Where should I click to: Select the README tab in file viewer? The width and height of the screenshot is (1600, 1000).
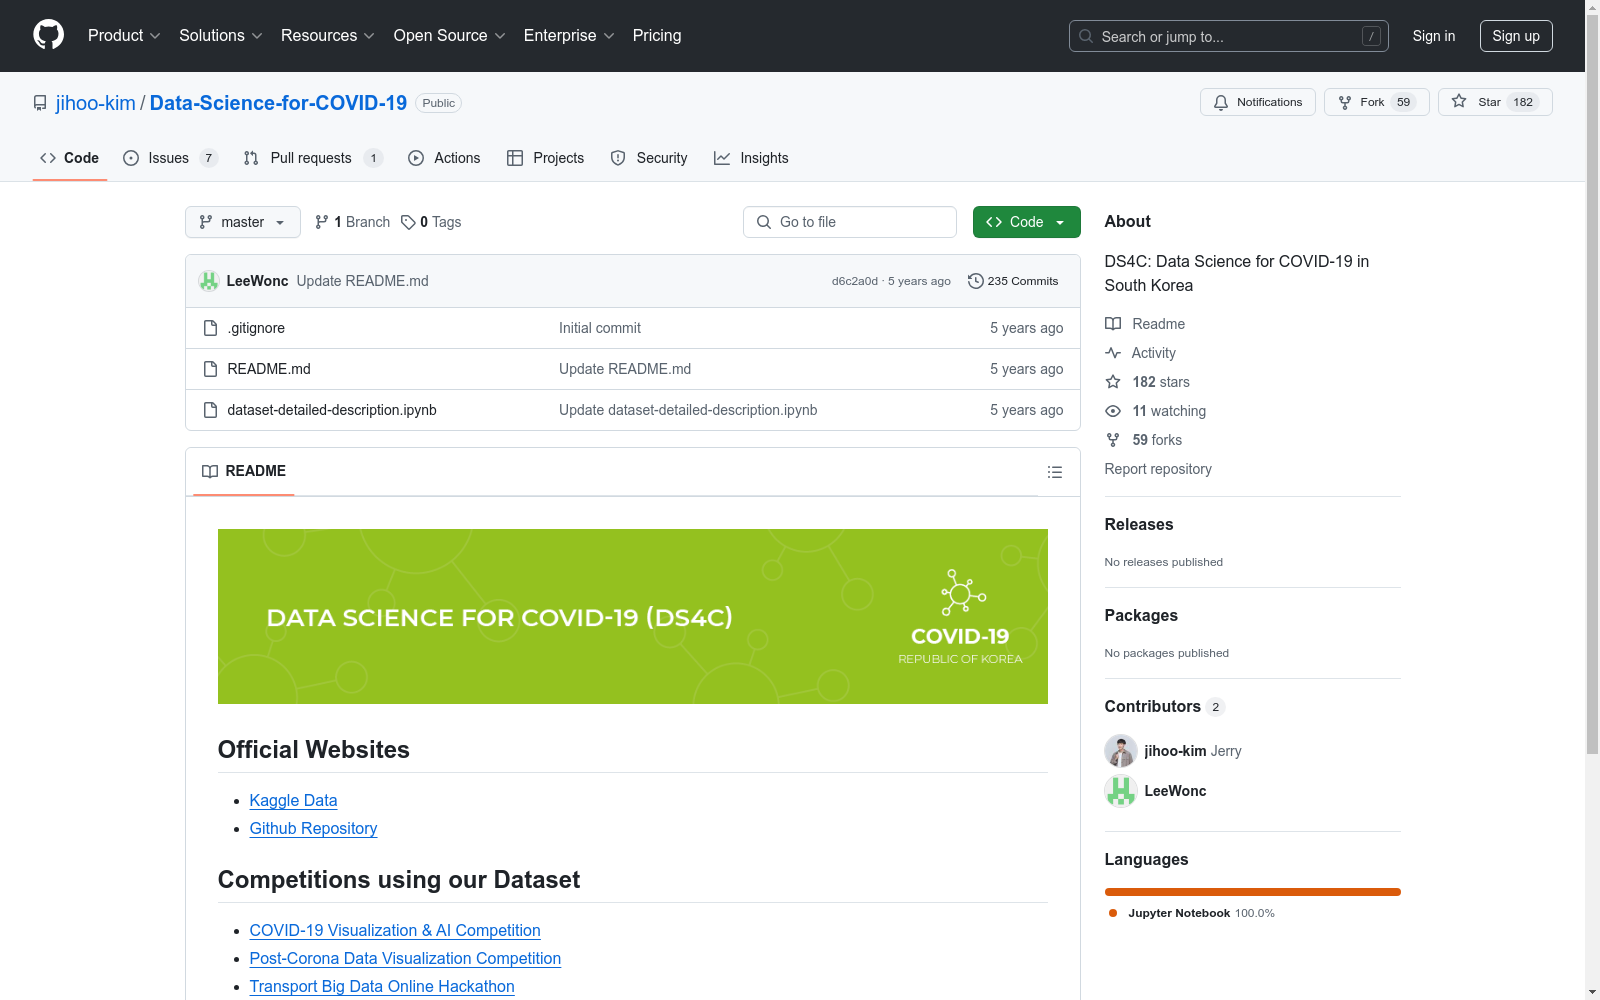coord(244,471)
